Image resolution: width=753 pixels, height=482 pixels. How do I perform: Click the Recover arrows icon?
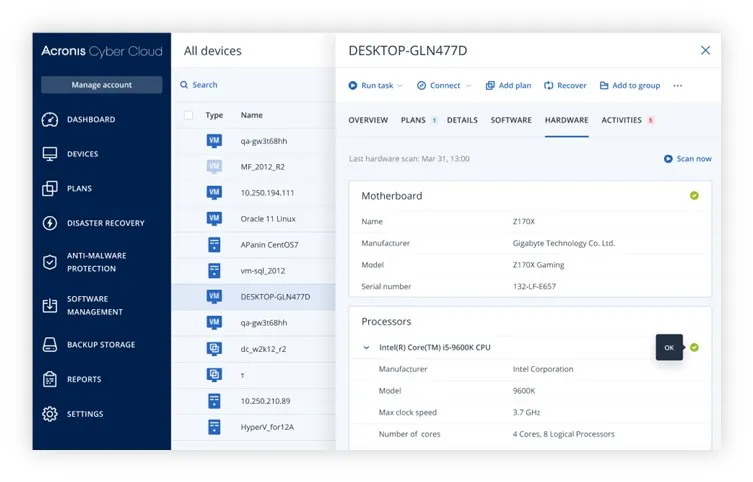pos(548,85)
